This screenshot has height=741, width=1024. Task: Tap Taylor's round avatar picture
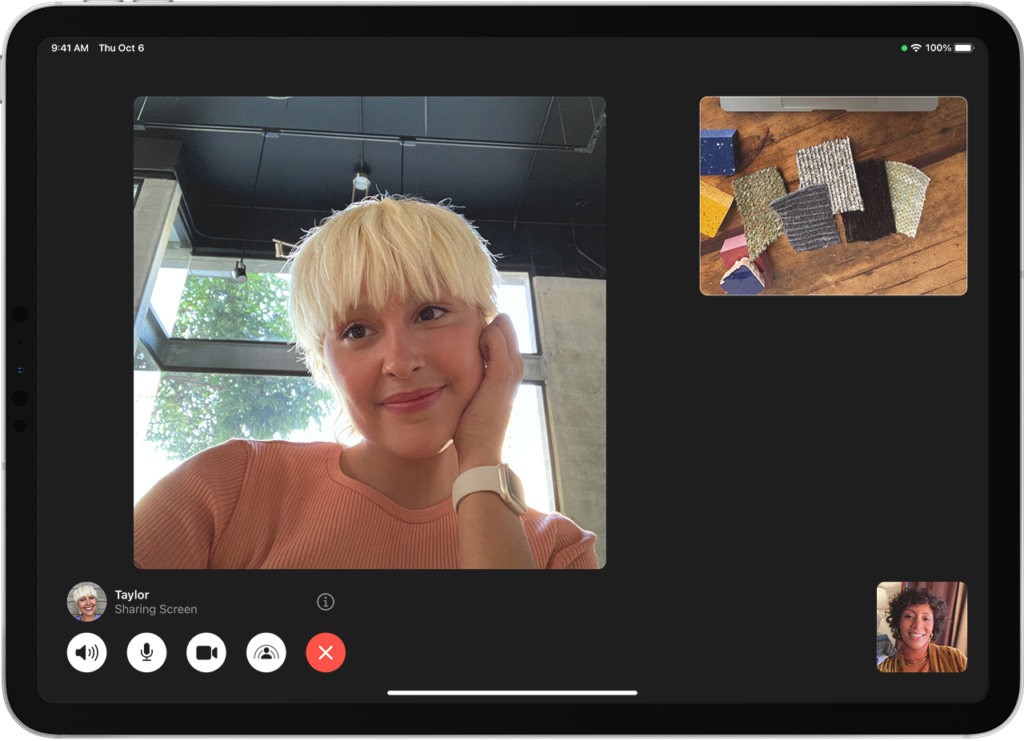click(x=87, y=602)
